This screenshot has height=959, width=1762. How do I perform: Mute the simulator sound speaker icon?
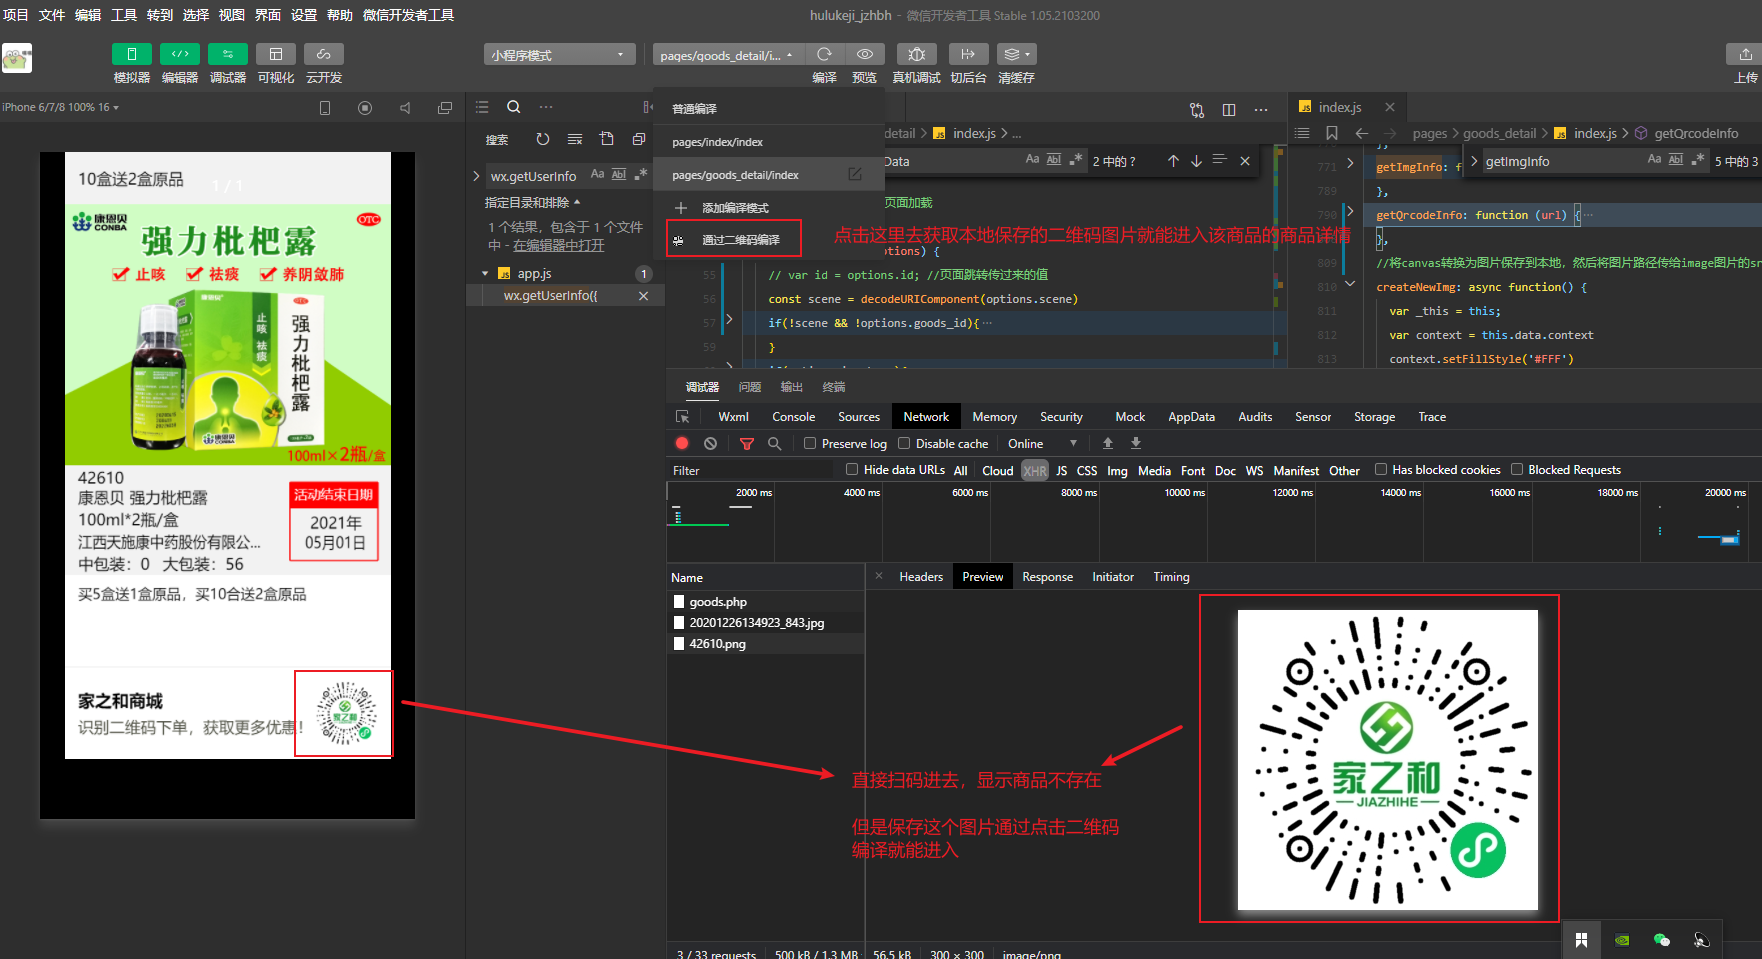pyautogui.click(x=405, y=108)
